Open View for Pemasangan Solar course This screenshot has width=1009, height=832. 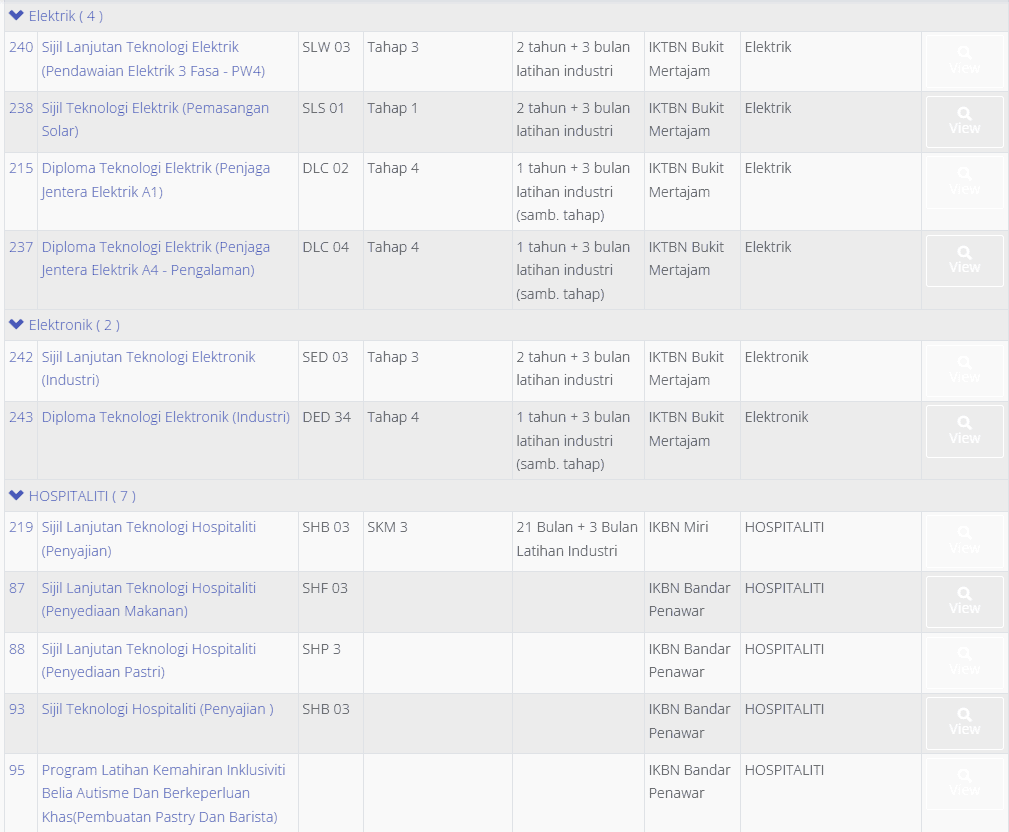click(964, 121)
